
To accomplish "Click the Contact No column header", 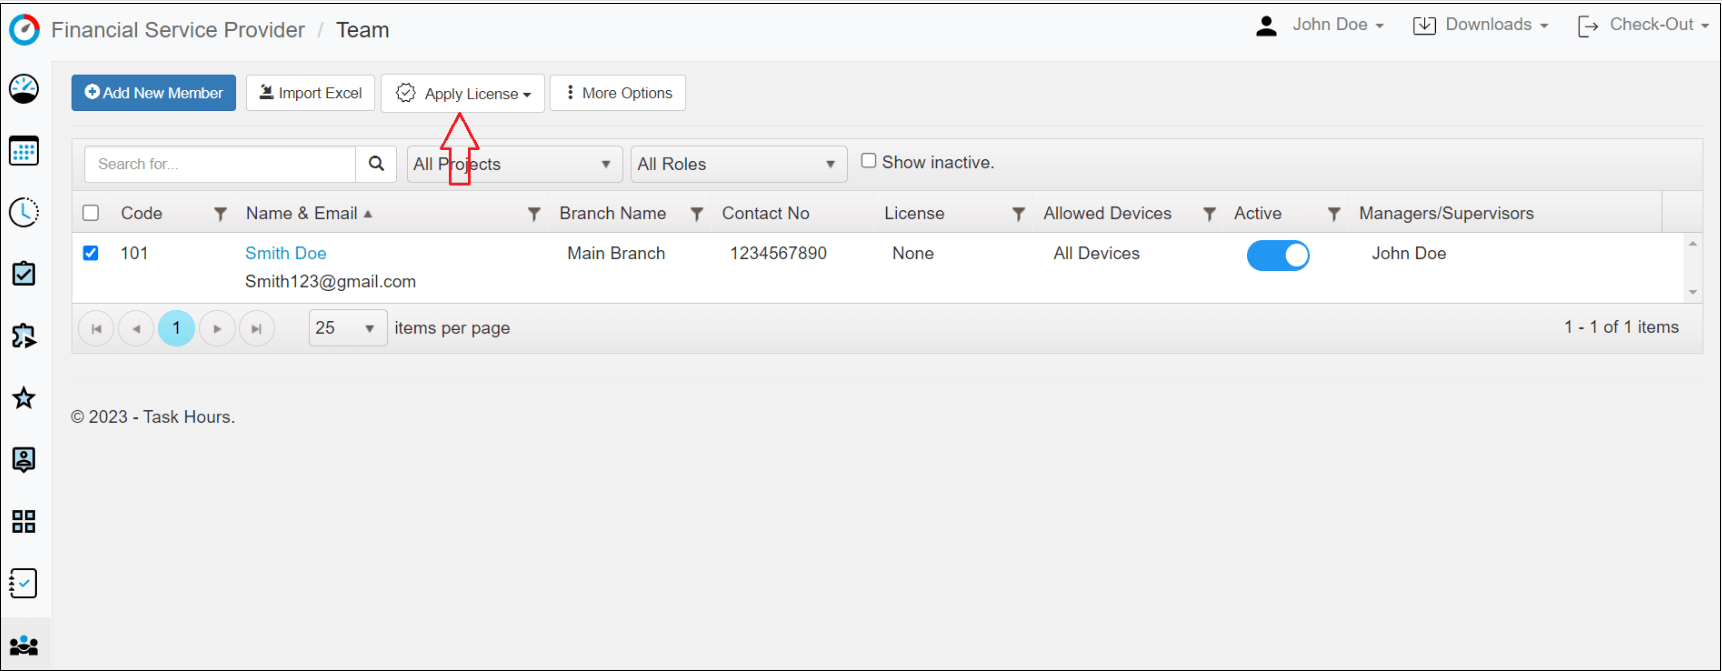I will click(x=766, y=213).
